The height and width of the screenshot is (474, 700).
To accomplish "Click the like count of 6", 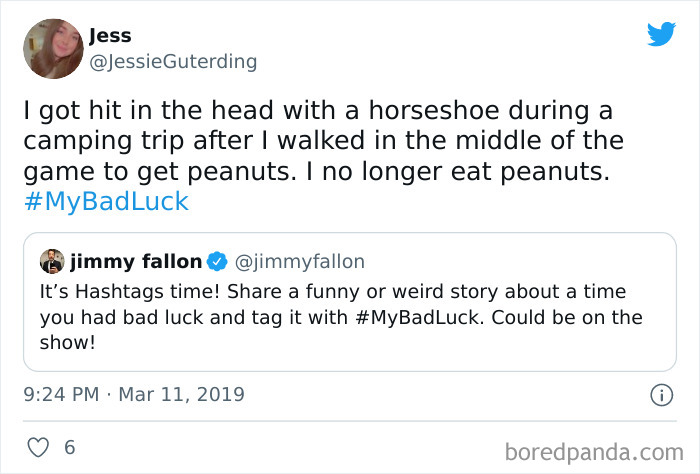I will click(69, 448).
